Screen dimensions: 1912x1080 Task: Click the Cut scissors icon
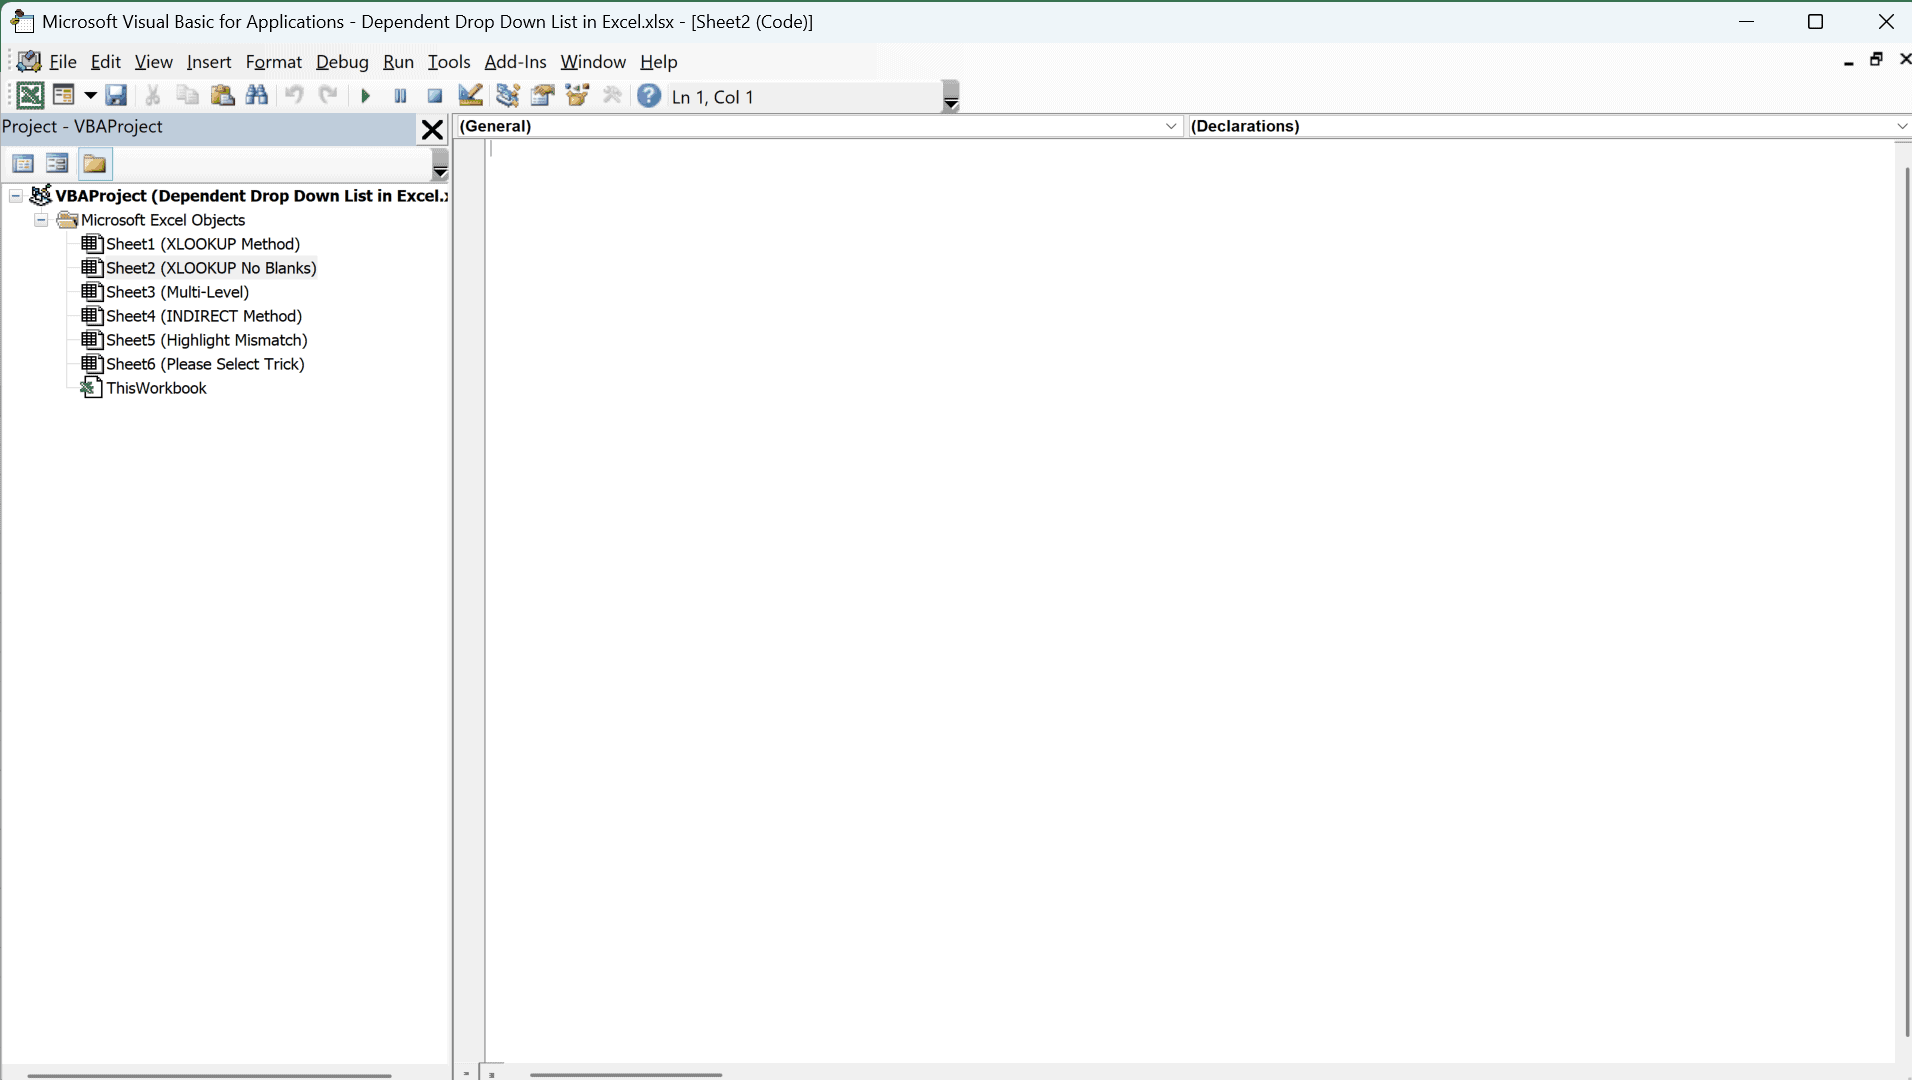(153, 96)
